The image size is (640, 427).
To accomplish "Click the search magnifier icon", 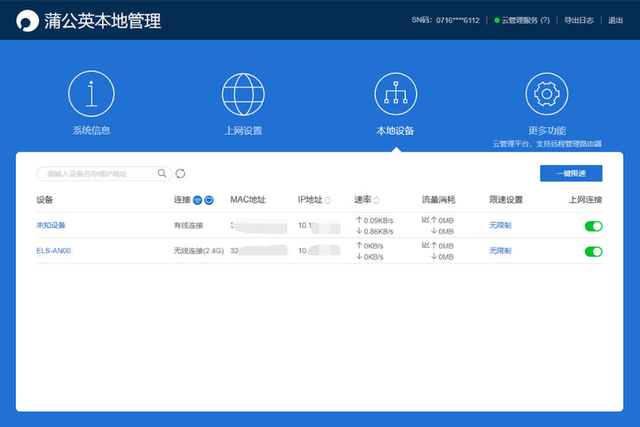I will (x=163, y=173).
